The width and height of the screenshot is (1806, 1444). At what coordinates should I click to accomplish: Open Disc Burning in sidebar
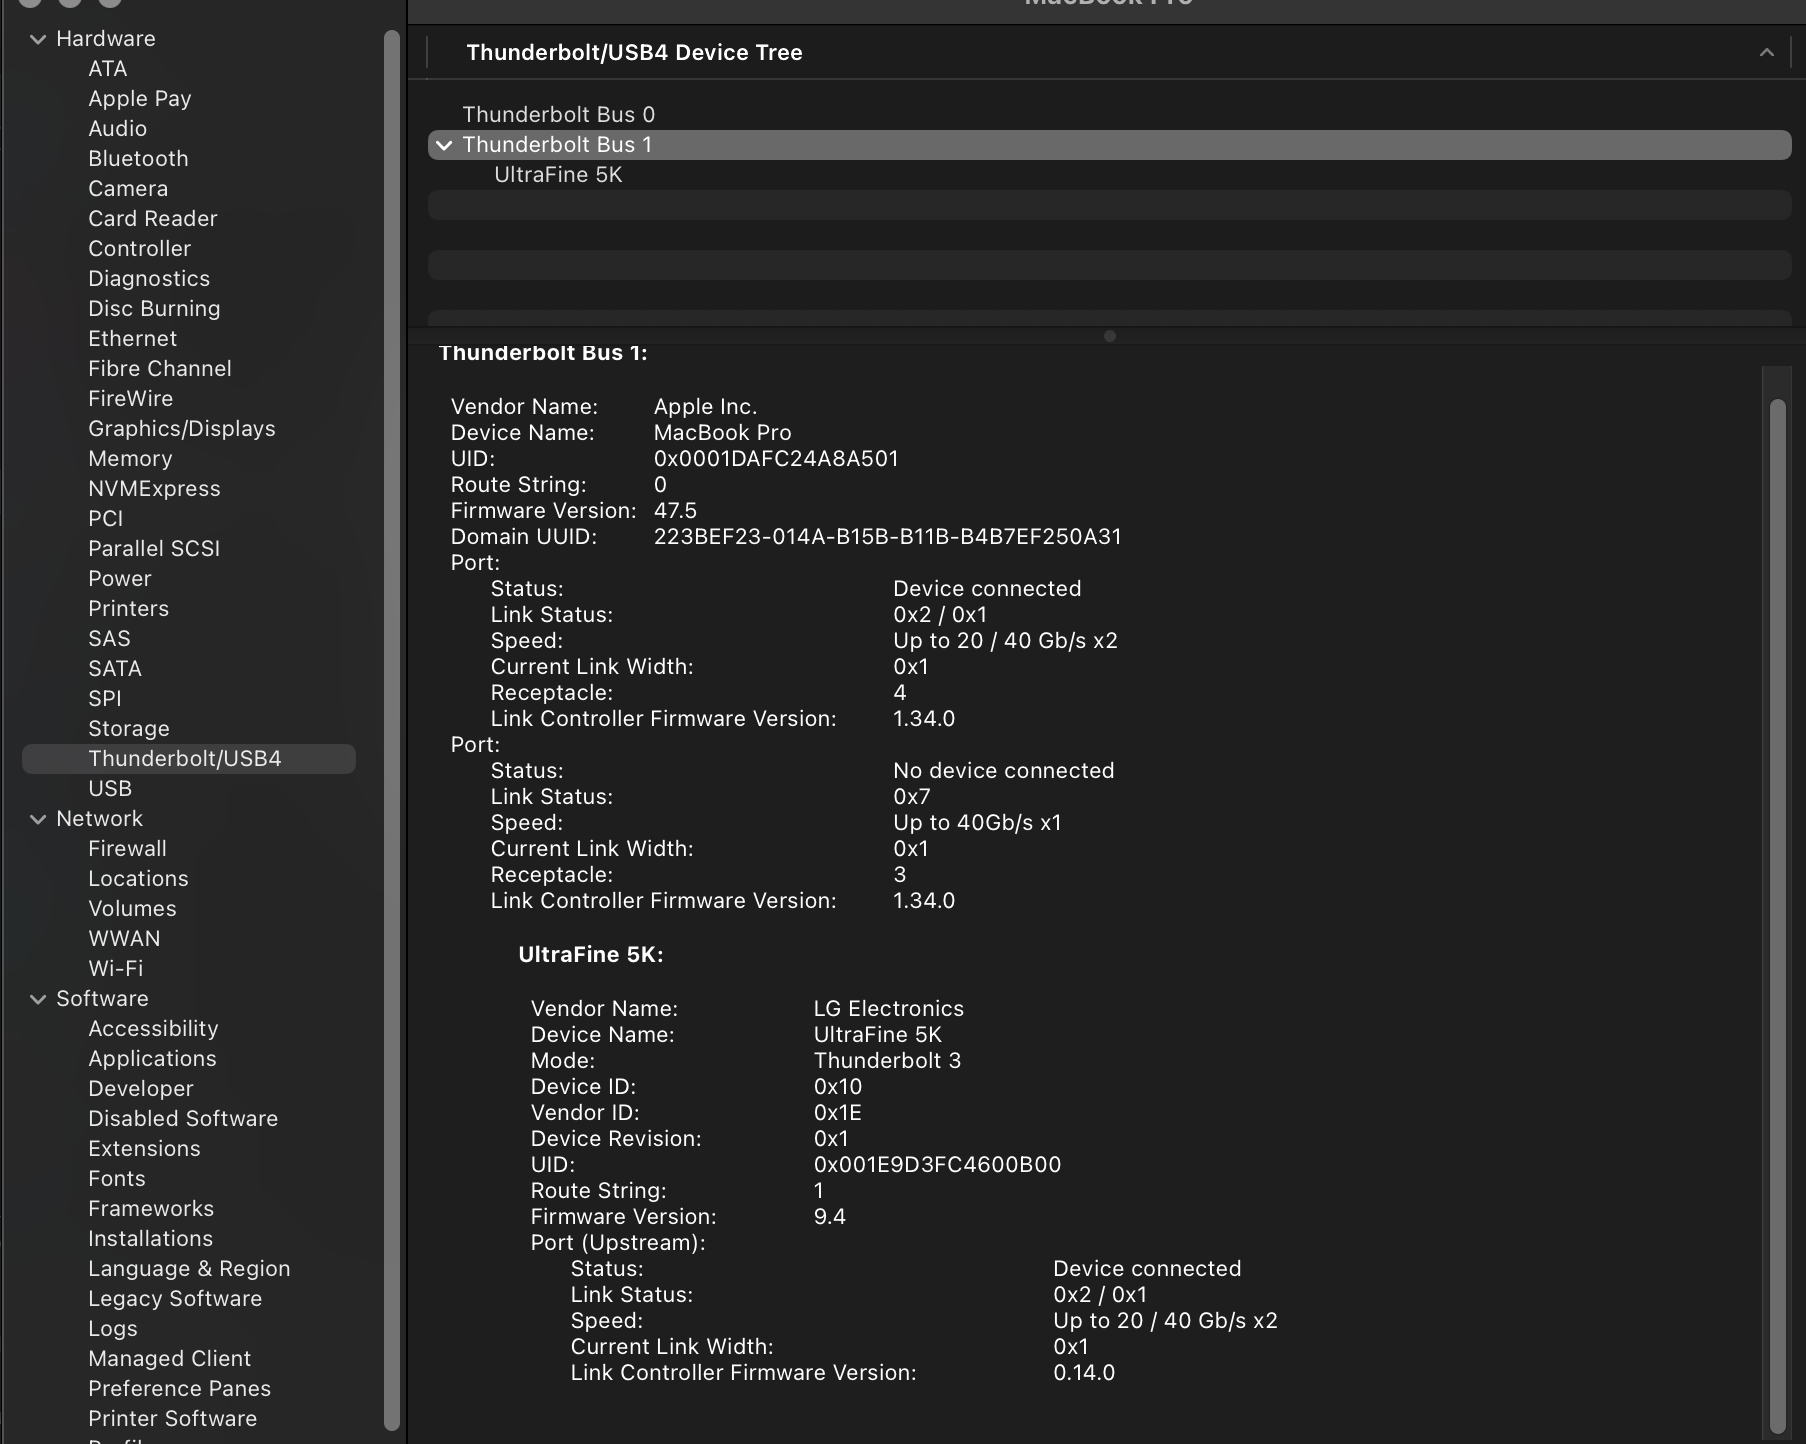[154, 309]
